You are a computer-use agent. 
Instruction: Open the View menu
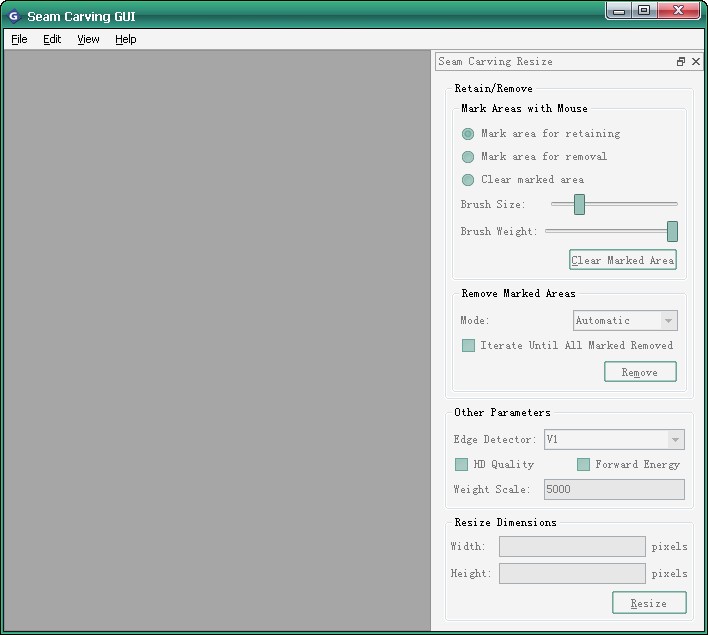[x=88, y=39]
